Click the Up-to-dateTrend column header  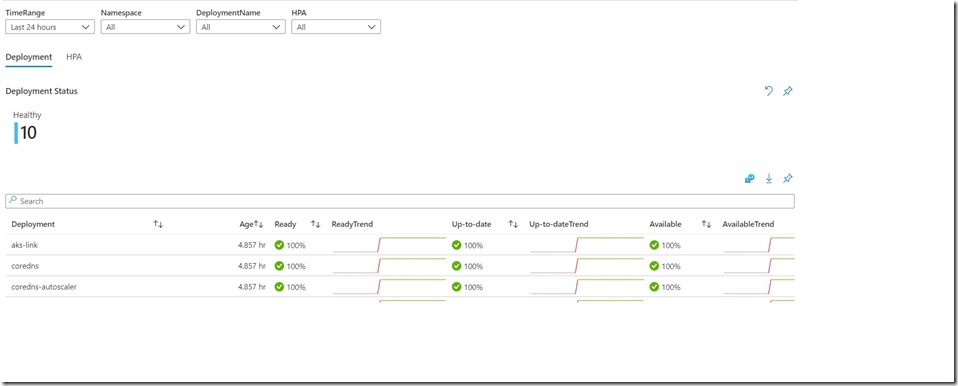pos(558,224)
